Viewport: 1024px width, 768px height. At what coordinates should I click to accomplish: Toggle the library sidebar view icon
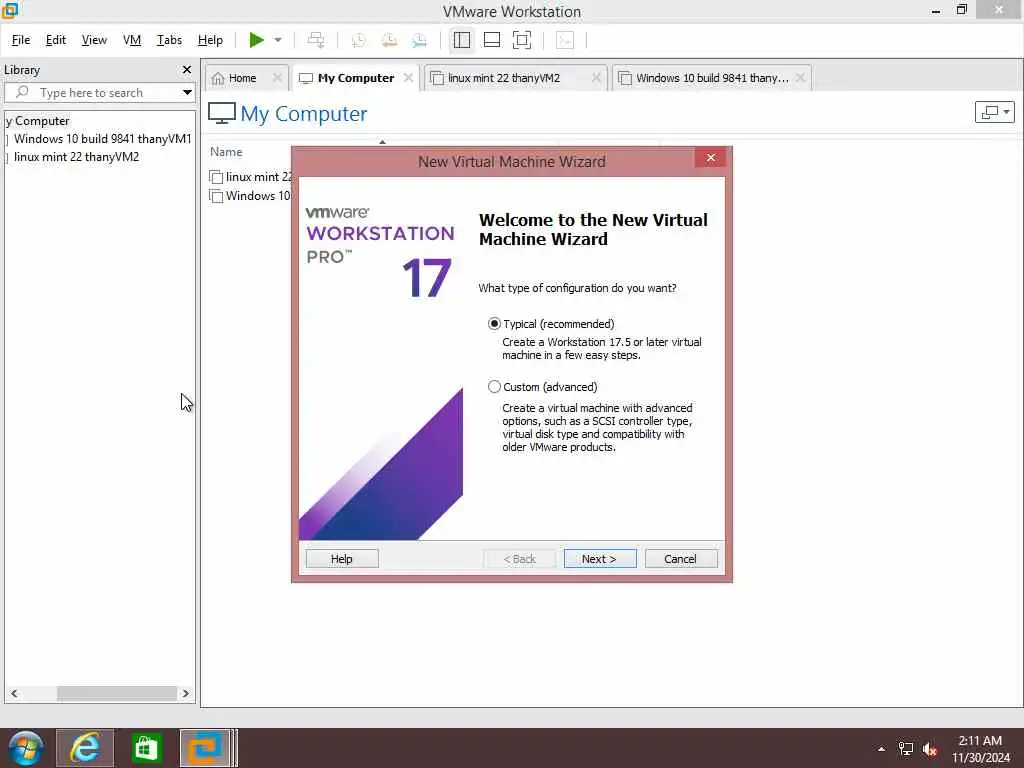pyautogui.click(x=462, y=40)
